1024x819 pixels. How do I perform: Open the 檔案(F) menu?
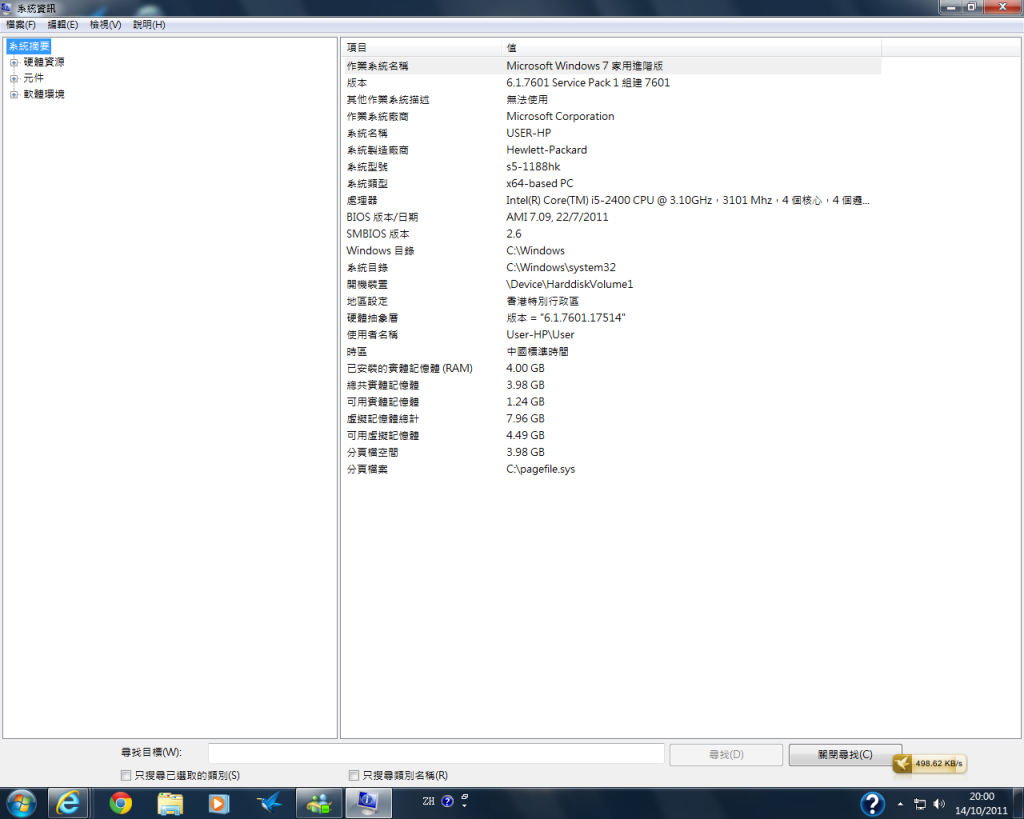pyautogui.click(x=21, y=24)
